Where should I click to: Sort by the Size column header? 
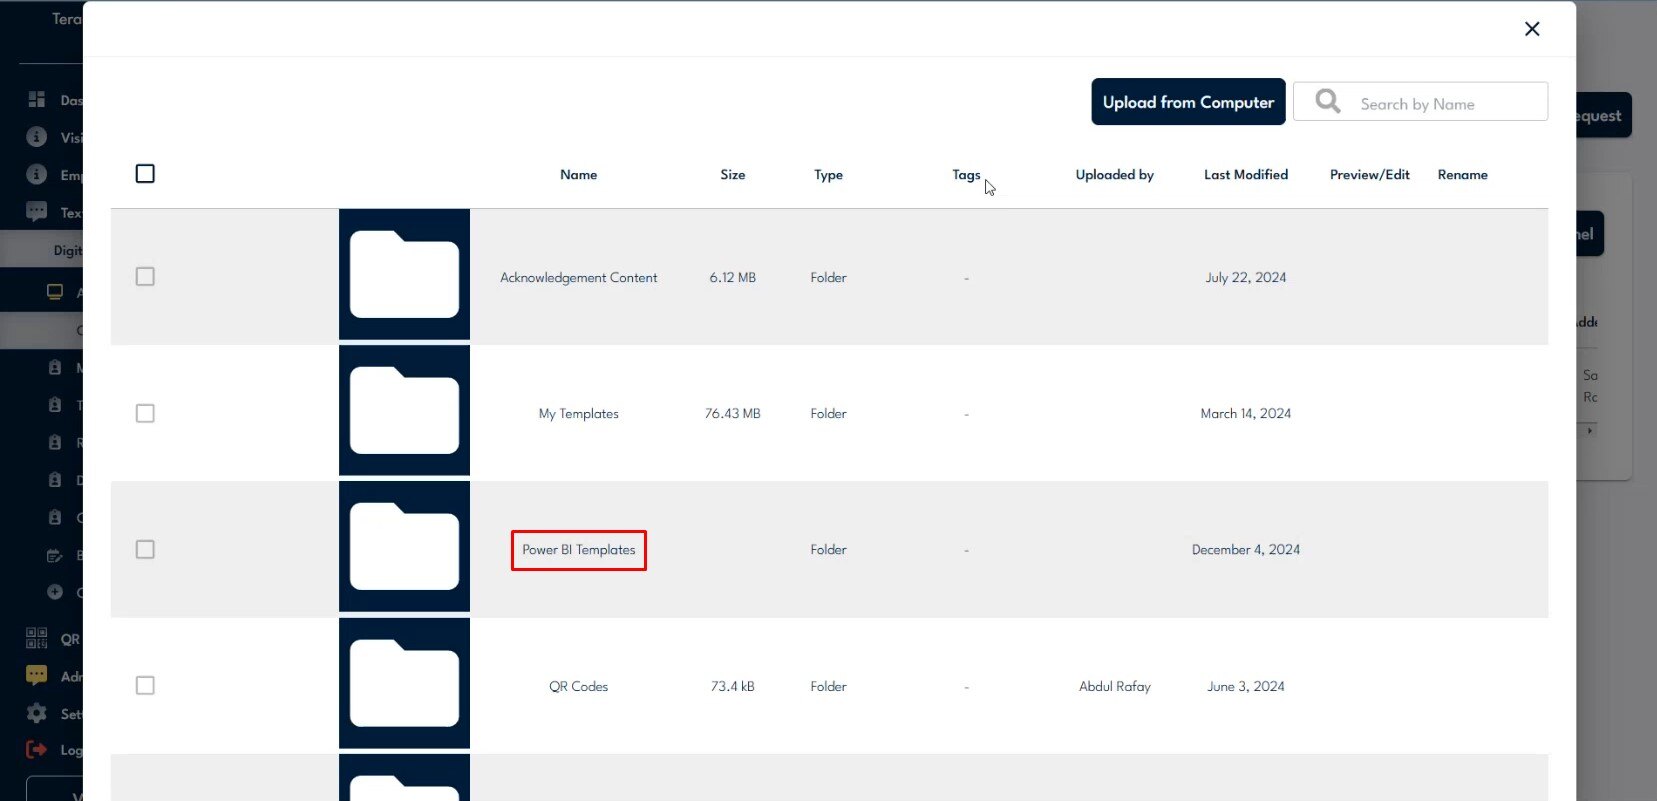click(x=733, y=175)
